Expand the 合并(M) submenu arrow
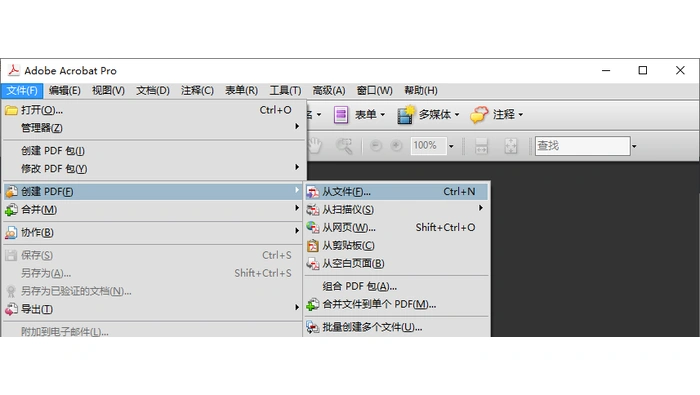Viewport: 700px width, 395px height. [297, 208]
